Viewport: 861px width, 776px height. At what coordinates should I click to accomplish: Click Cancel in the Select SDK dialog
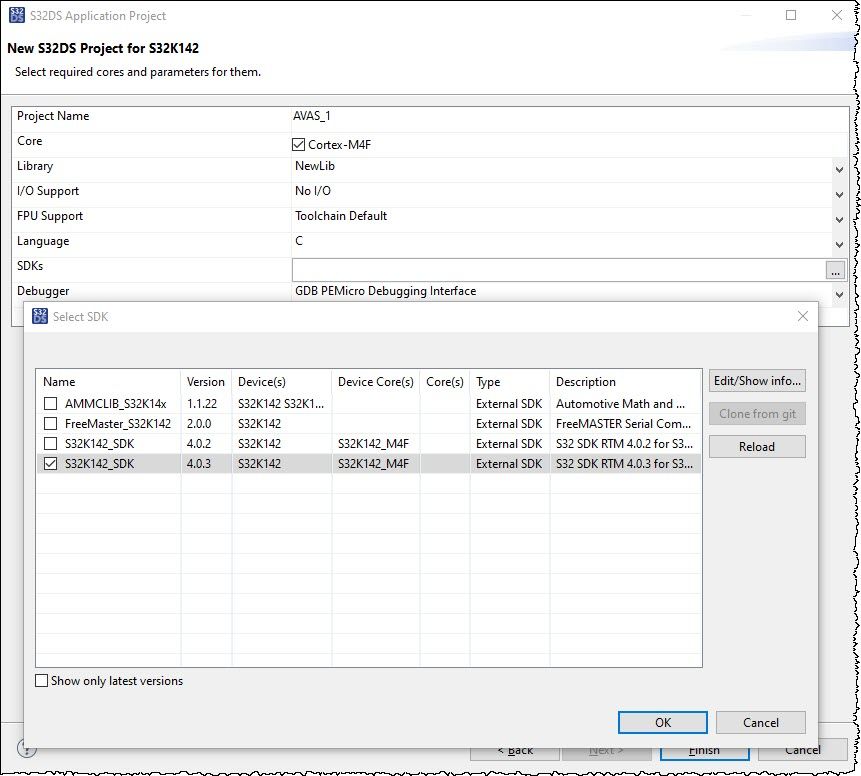[761, 722]
